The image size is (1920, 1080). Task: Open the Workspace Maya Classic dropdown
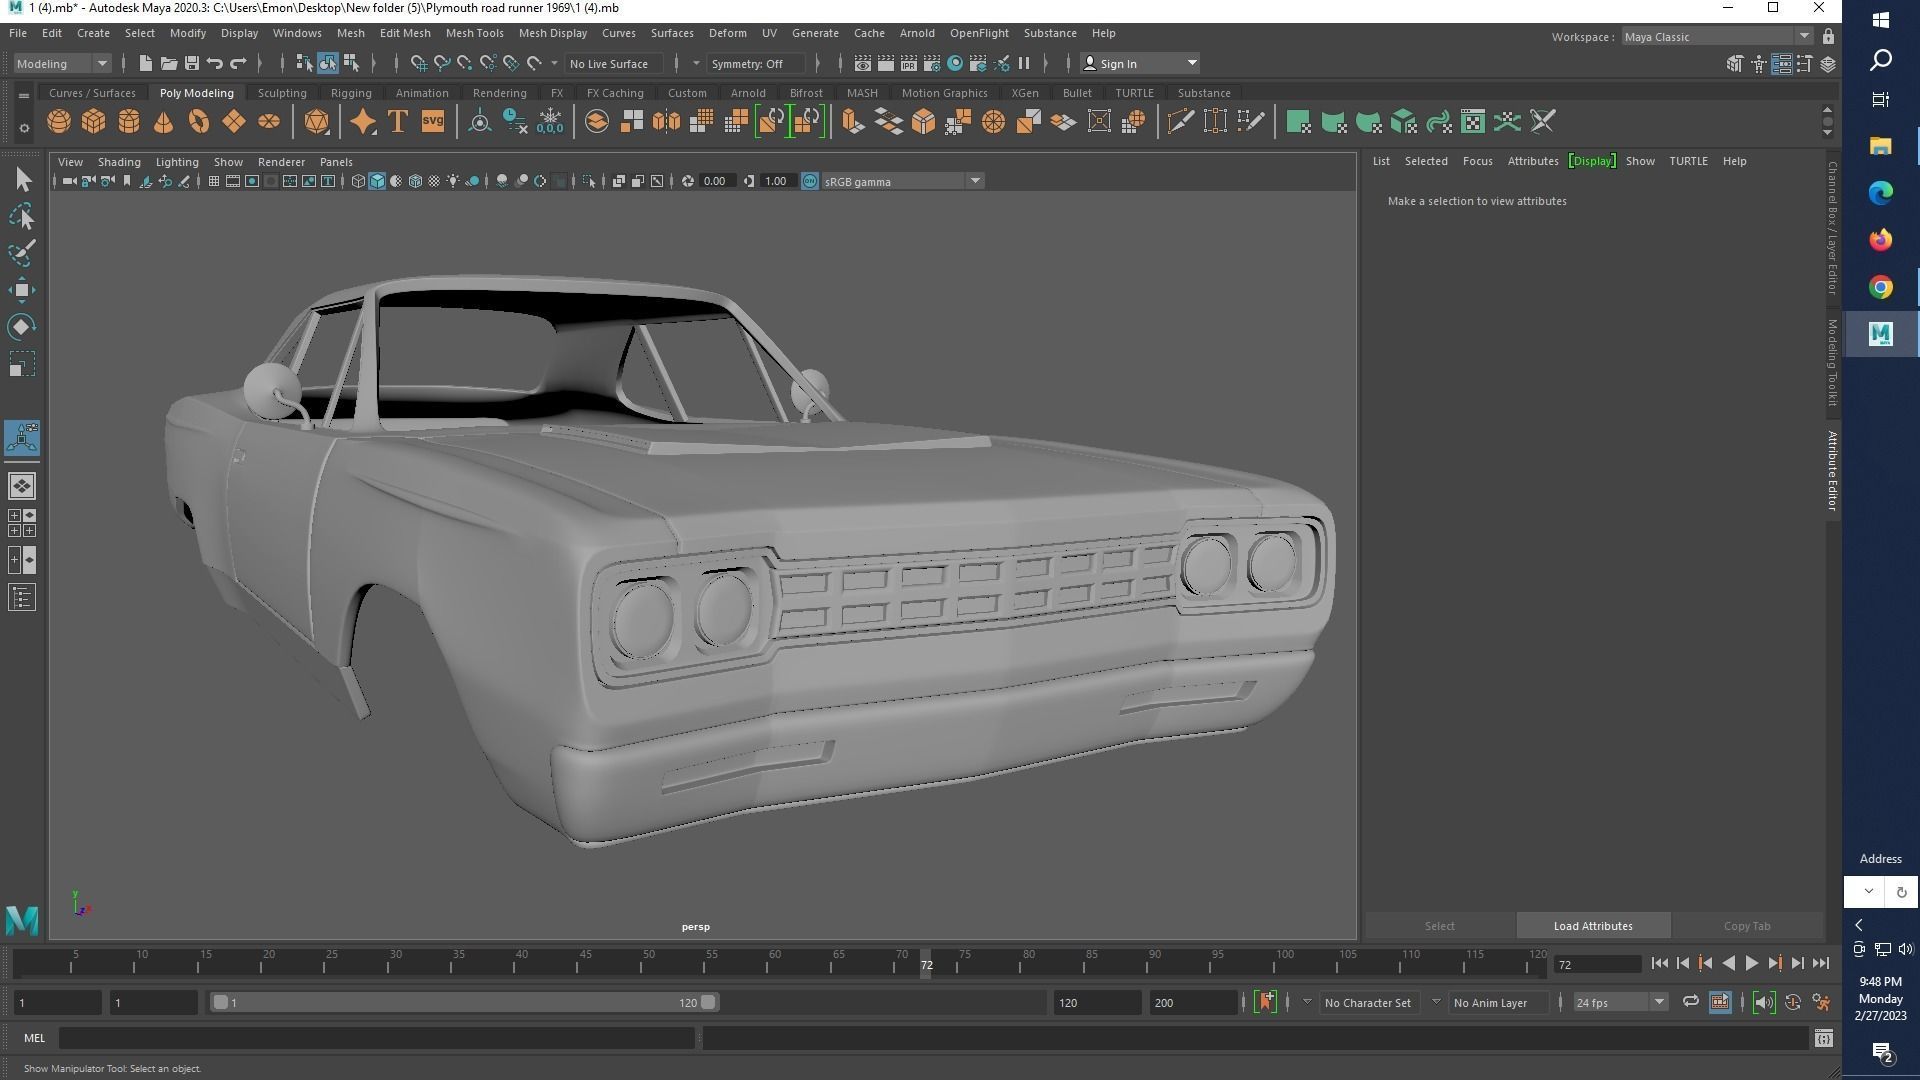point(1716,37)
